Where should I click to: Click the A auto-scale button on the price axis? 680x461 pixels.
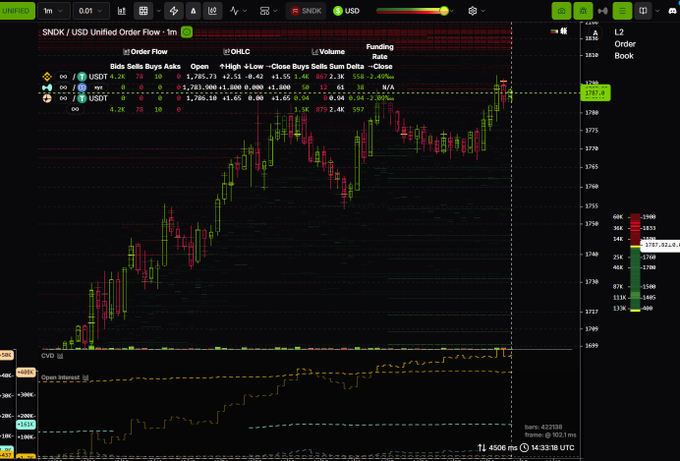click(x=595, y=33)
